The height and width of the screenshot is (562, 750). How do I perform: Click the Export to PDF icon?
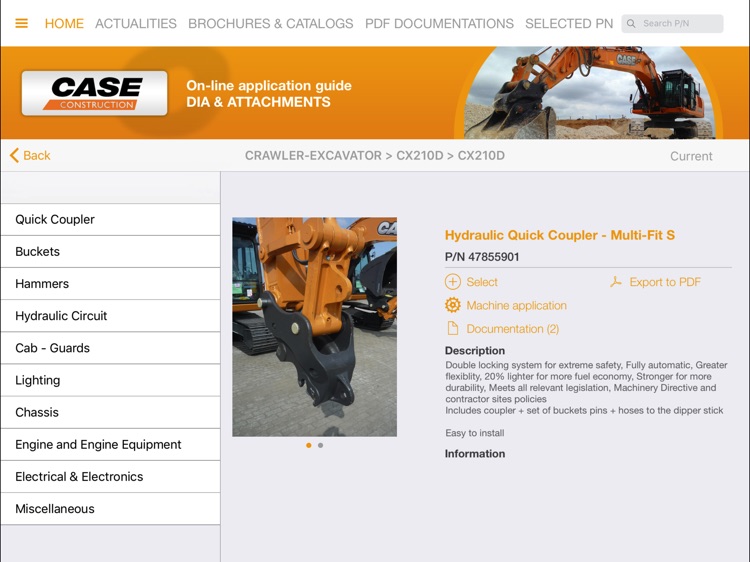click(616, 282)
